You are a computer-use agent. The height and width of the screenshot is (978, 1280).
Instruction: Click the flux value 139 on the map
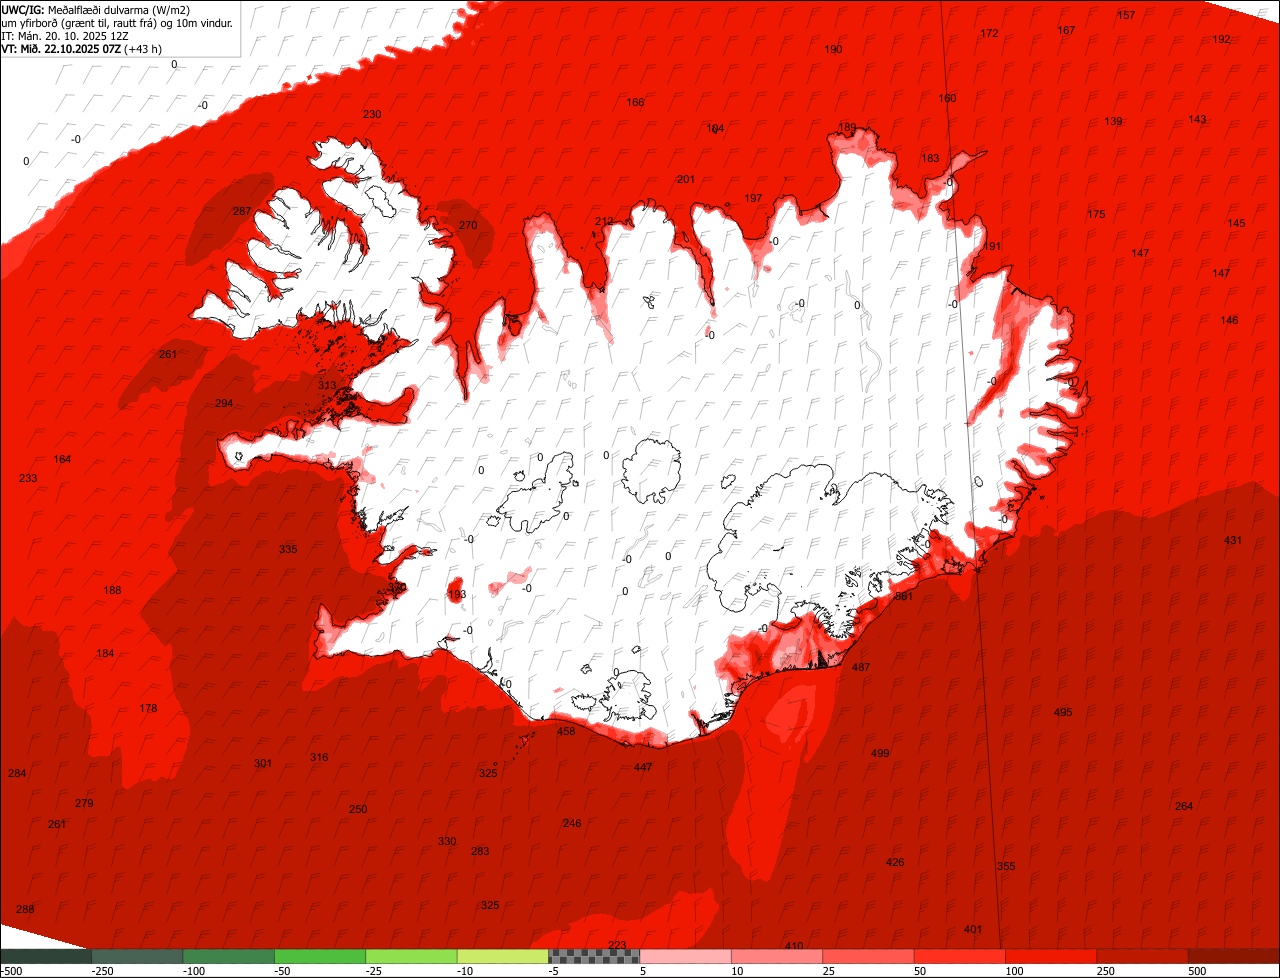click(x=1113, y=121)
